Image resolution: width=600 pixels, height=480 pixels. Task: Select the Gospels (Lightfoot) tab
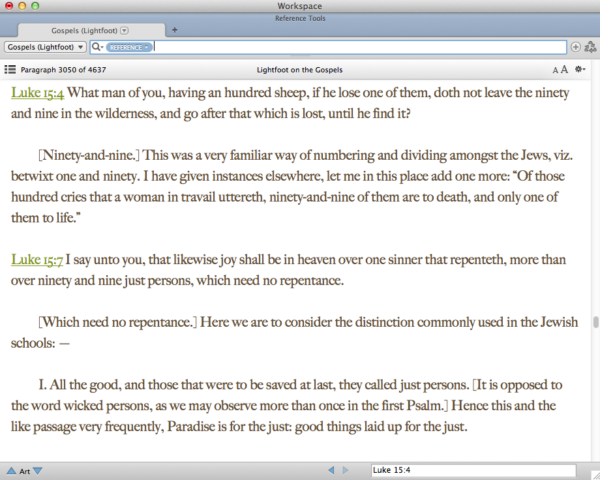[91, 30]
